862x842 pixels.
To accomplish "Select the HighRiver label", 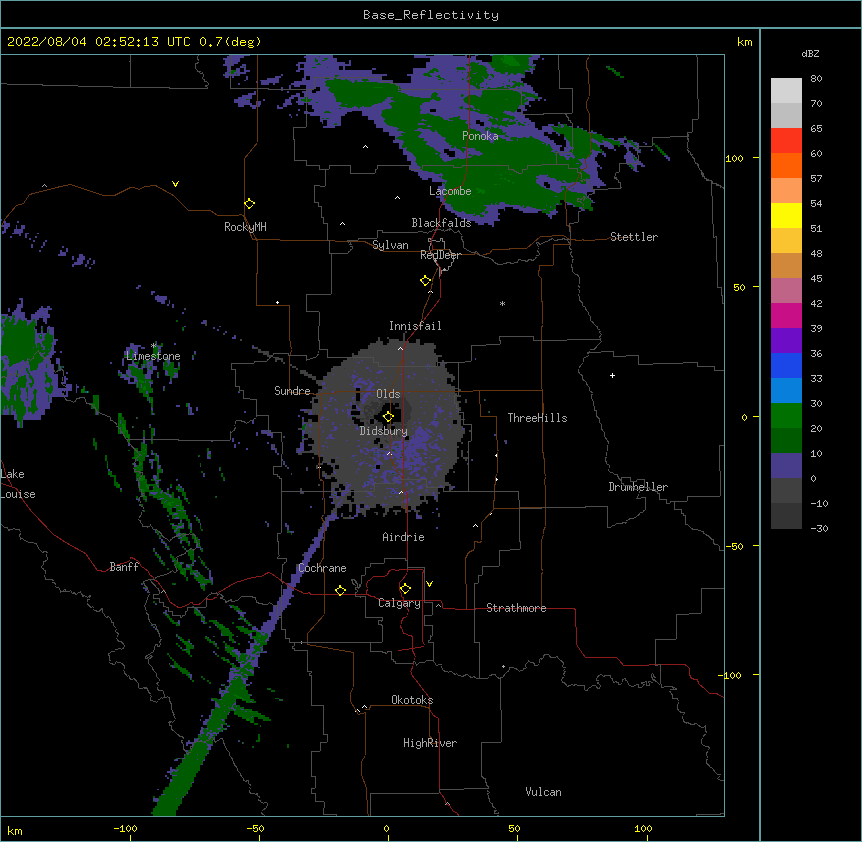I will [x=430, y=743].
